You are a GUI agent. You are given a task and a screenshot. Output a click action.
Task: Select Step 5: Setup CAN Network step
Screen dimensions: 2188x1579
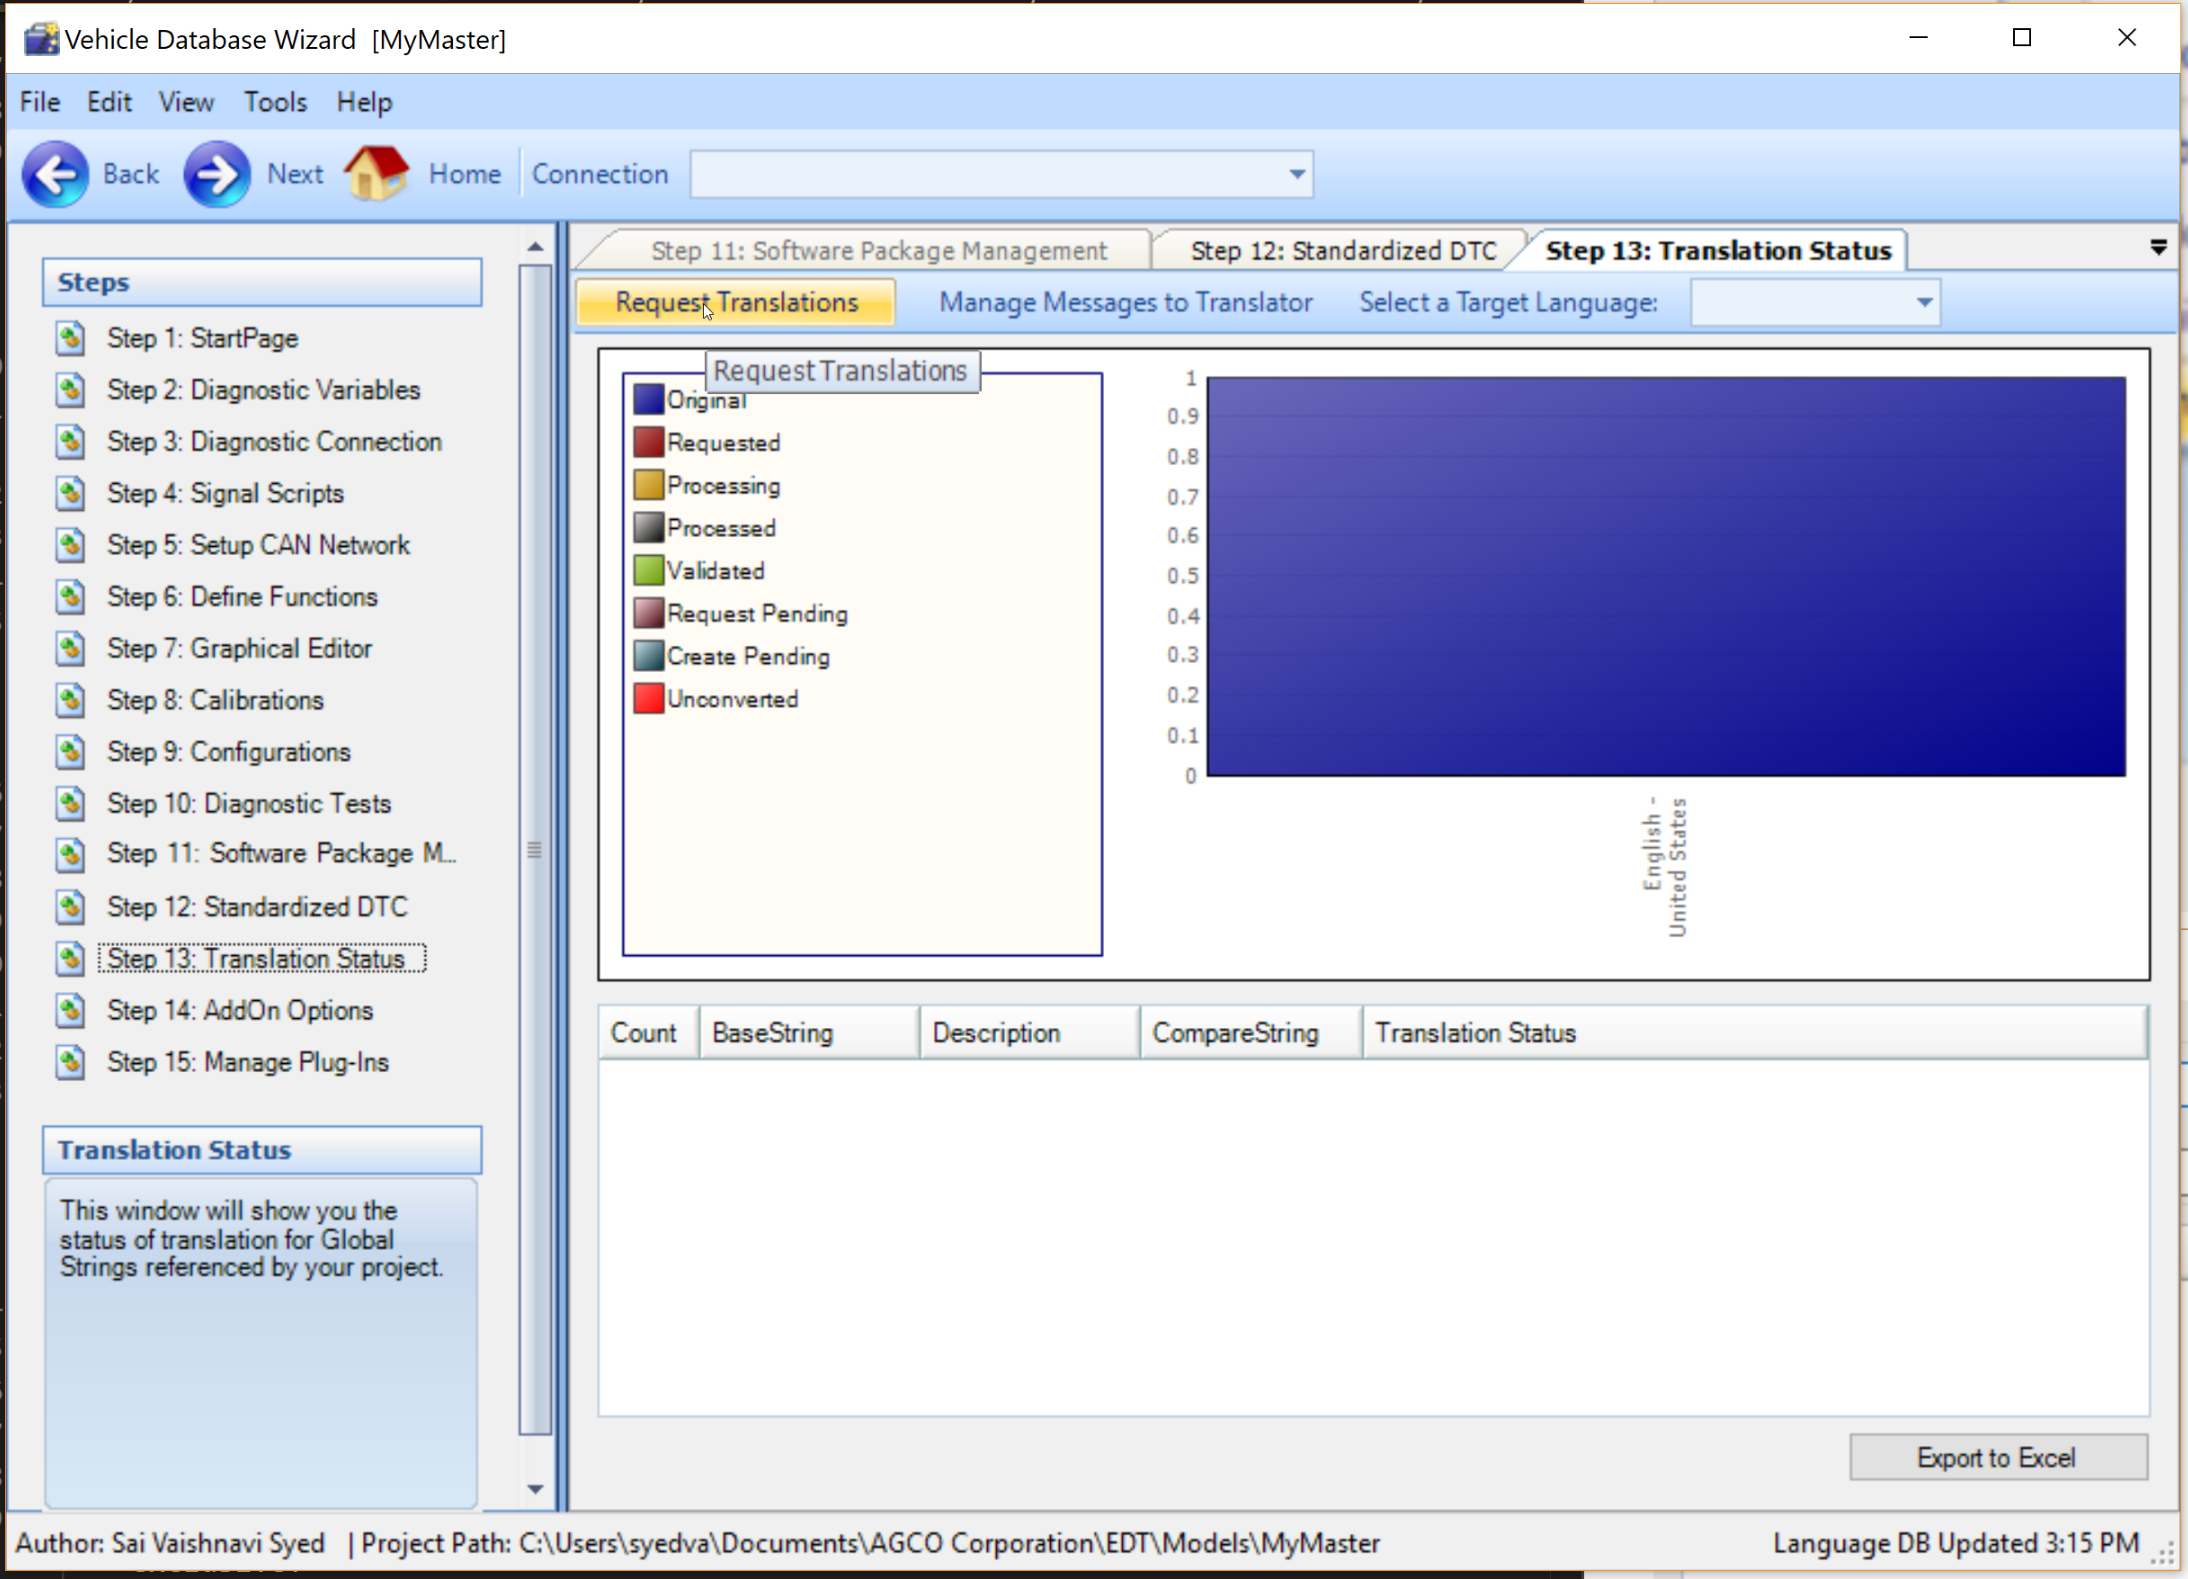pos(258,545)
